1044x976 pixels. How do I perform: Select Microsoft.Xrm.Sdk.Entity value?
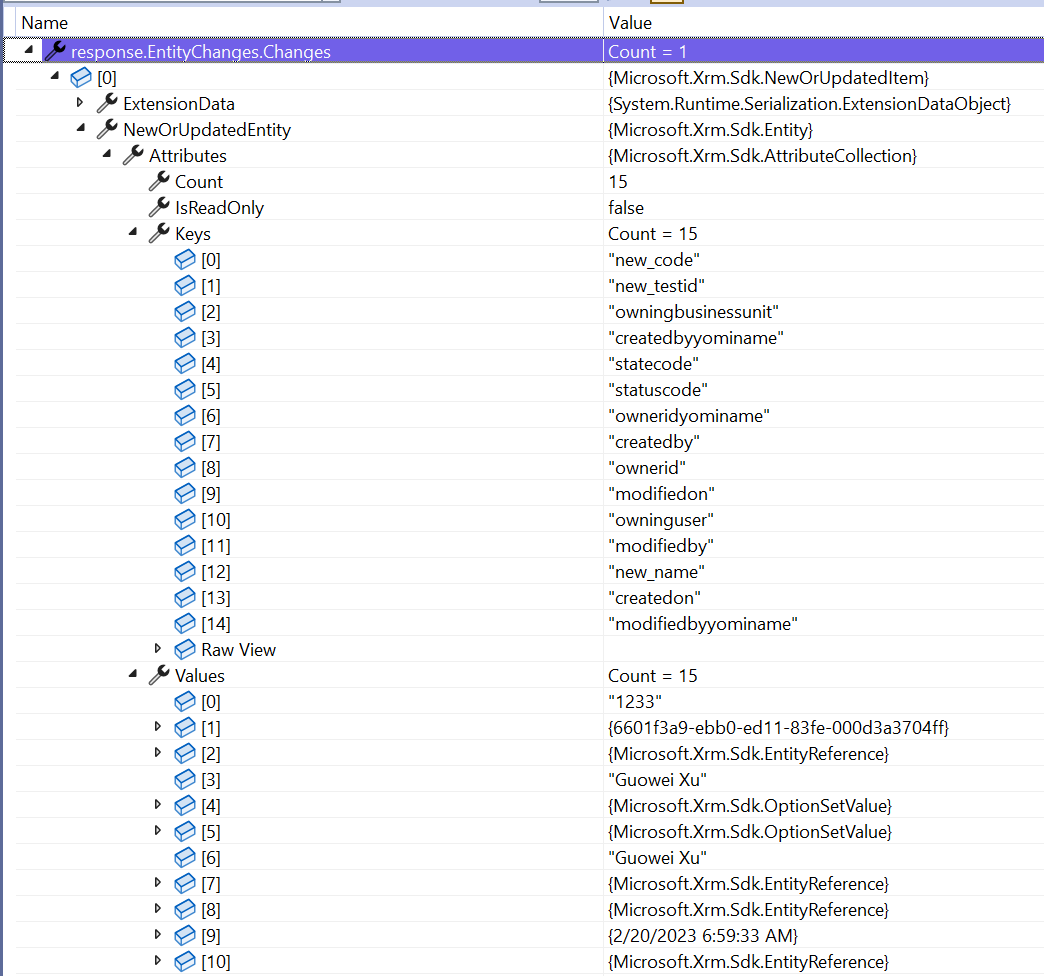tap(710, 130)
